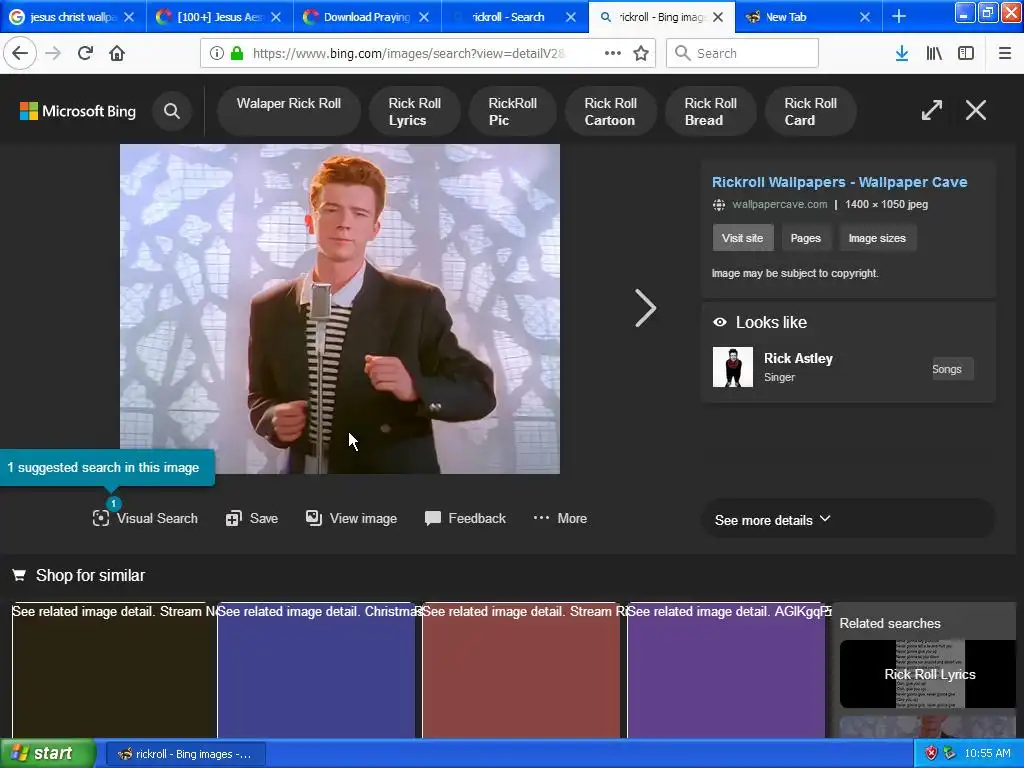The height and width of the screenshot is (768, 1024).
Task: Click the Looks like eye icon
Action: coord(720,322)
